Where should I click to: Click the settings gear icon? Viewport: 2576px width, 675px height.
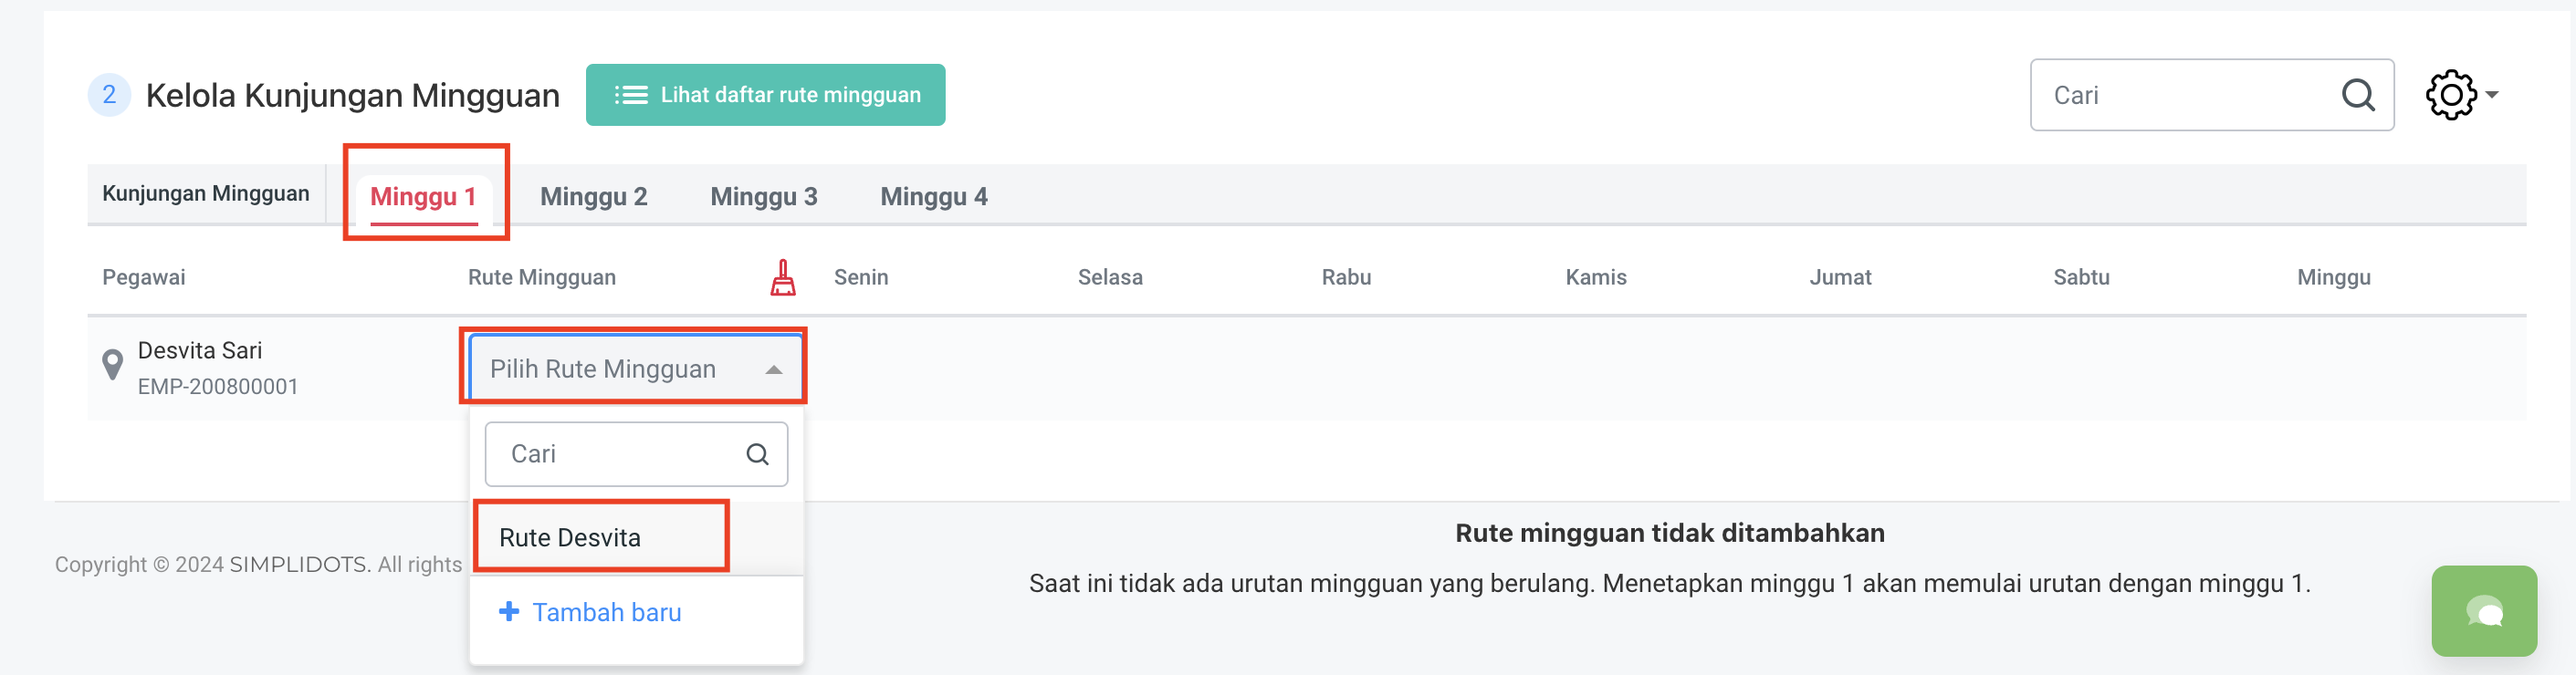click(2450, 95)
